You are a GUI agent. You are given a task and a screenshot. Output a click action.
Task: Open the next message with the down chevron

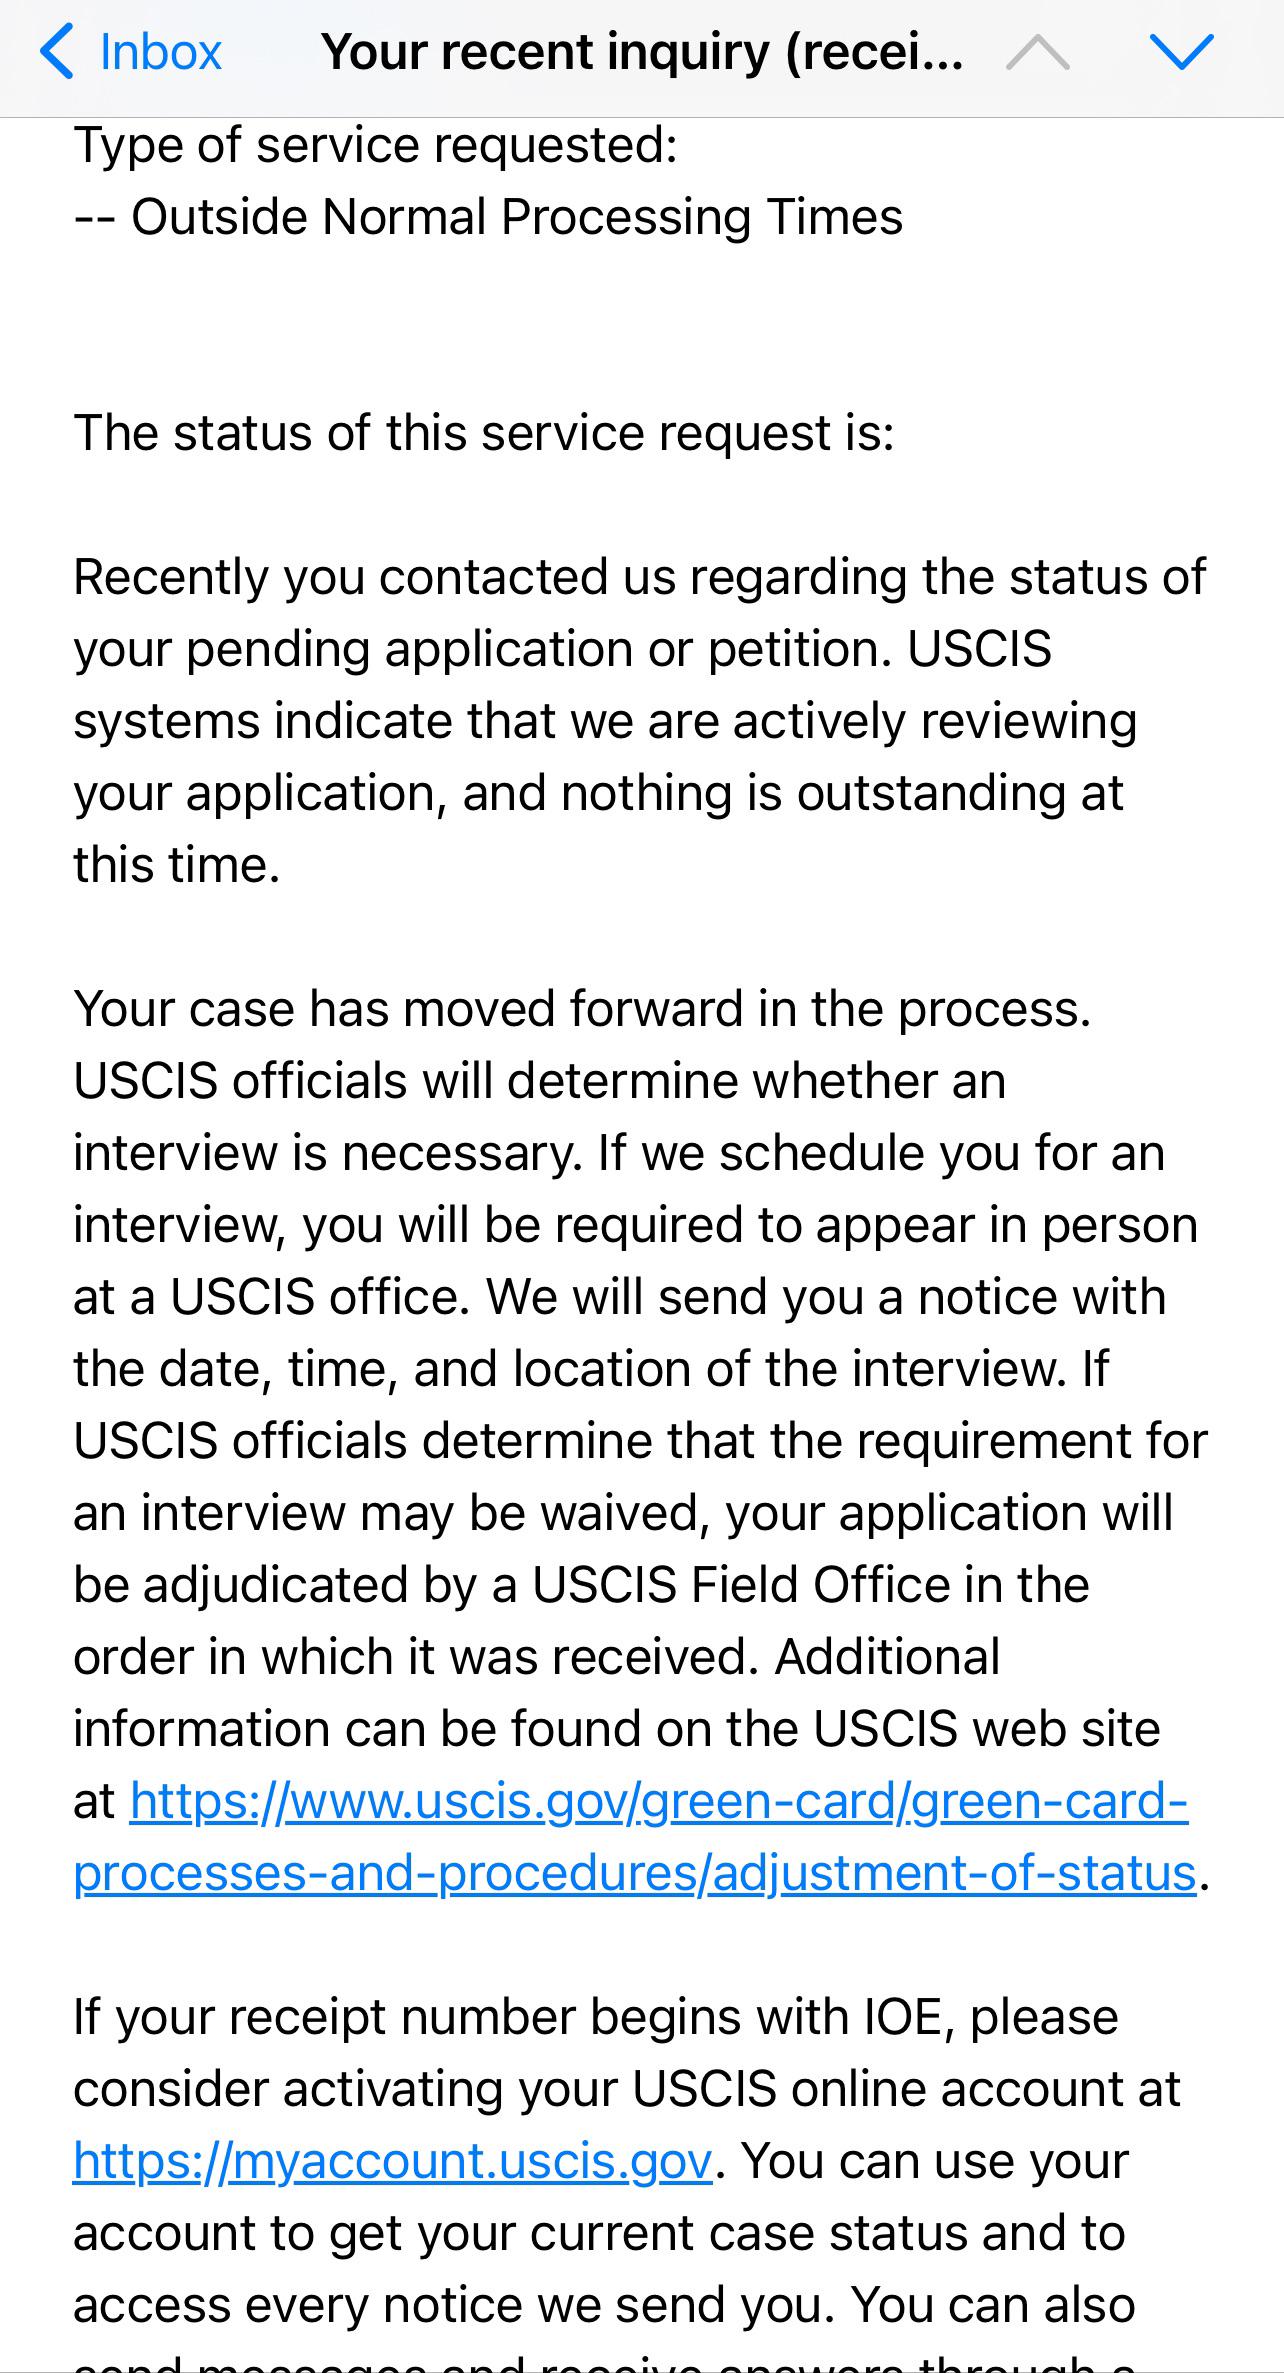[1181, 52]
